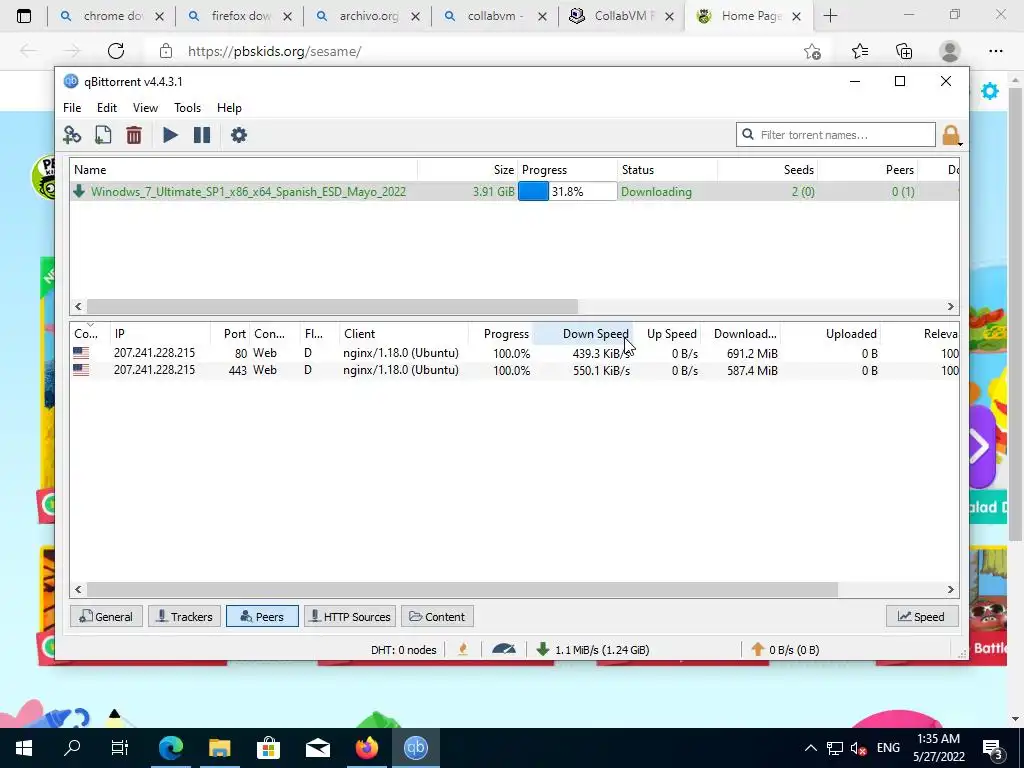Open Firefox from the taskbar
This screenshot has height=768, width=1024.
pyautogui.click(x=366, y=748)
